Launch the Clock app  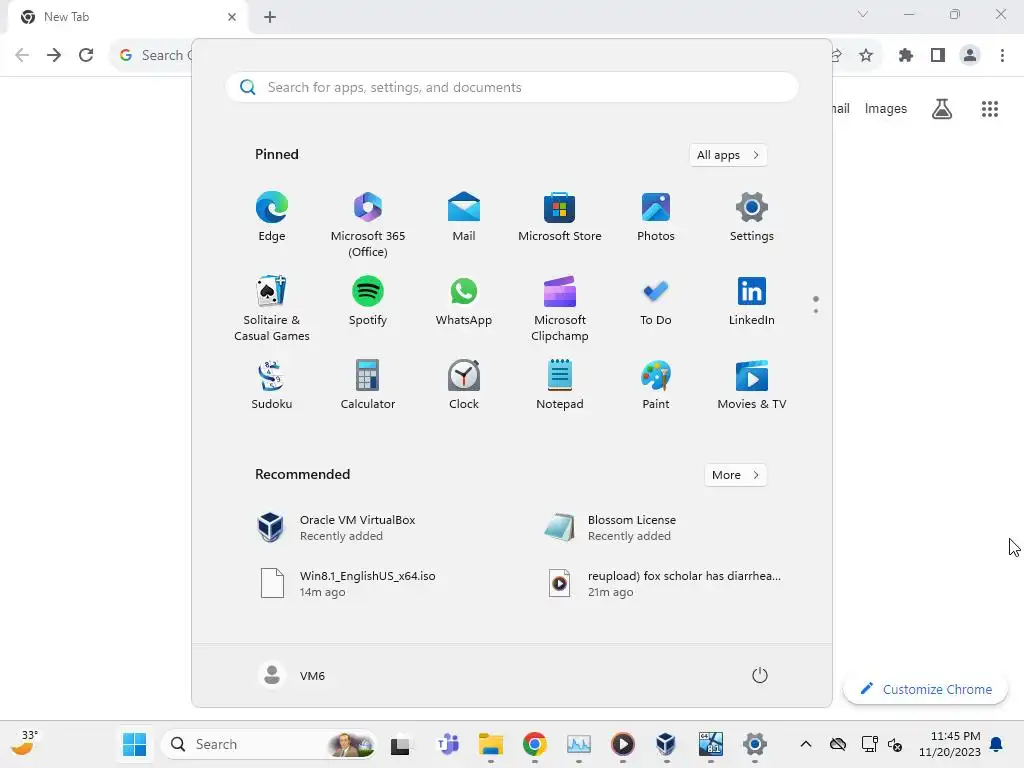click(x=464, y=385)
